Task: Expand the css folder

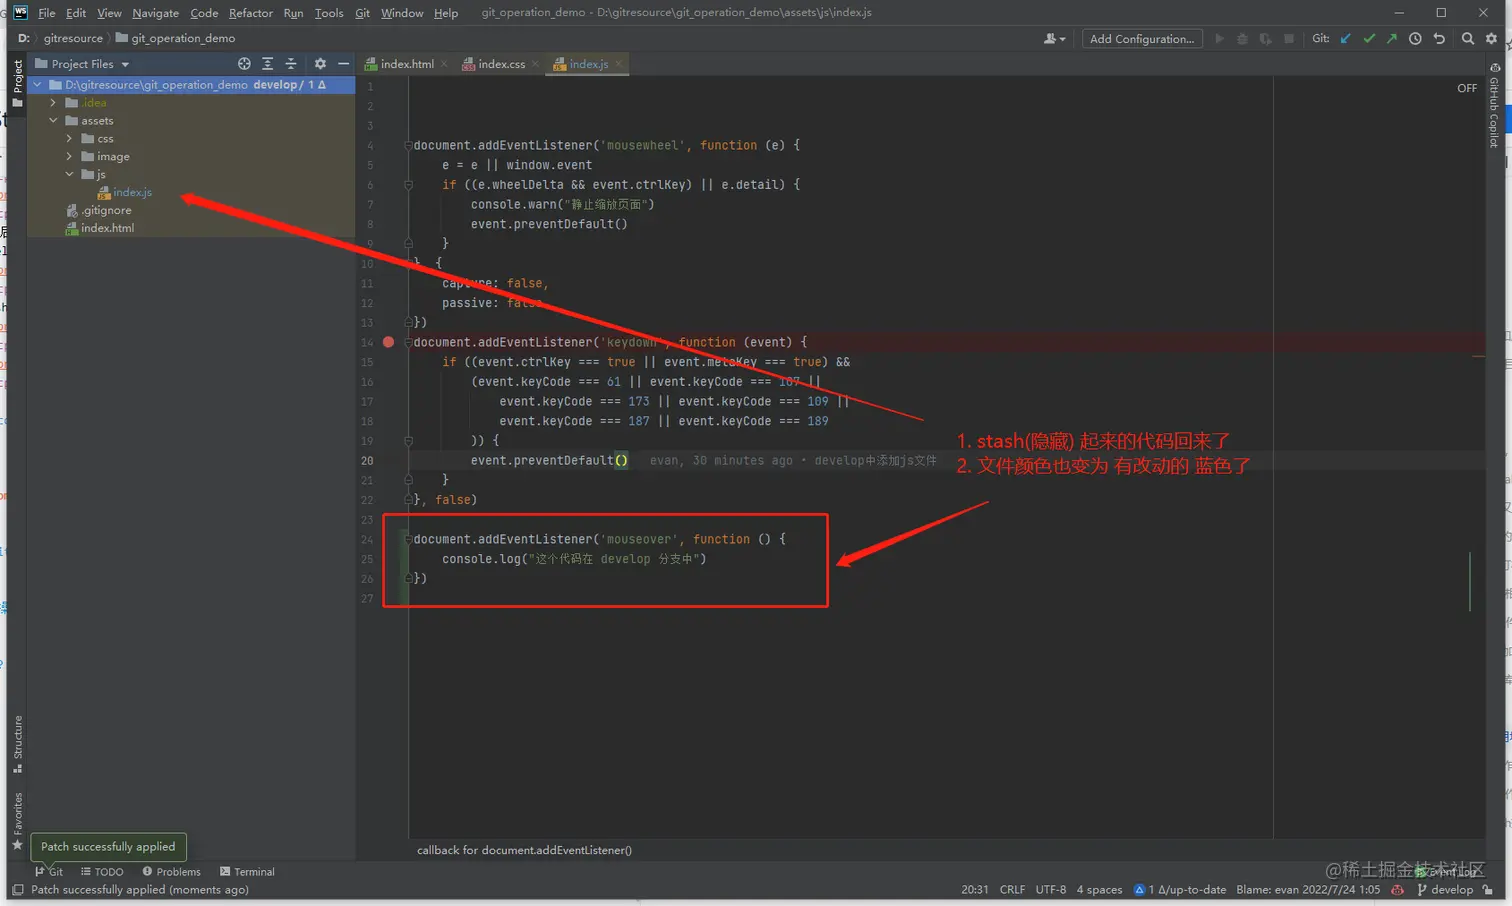Action: (x=69, y=139)
